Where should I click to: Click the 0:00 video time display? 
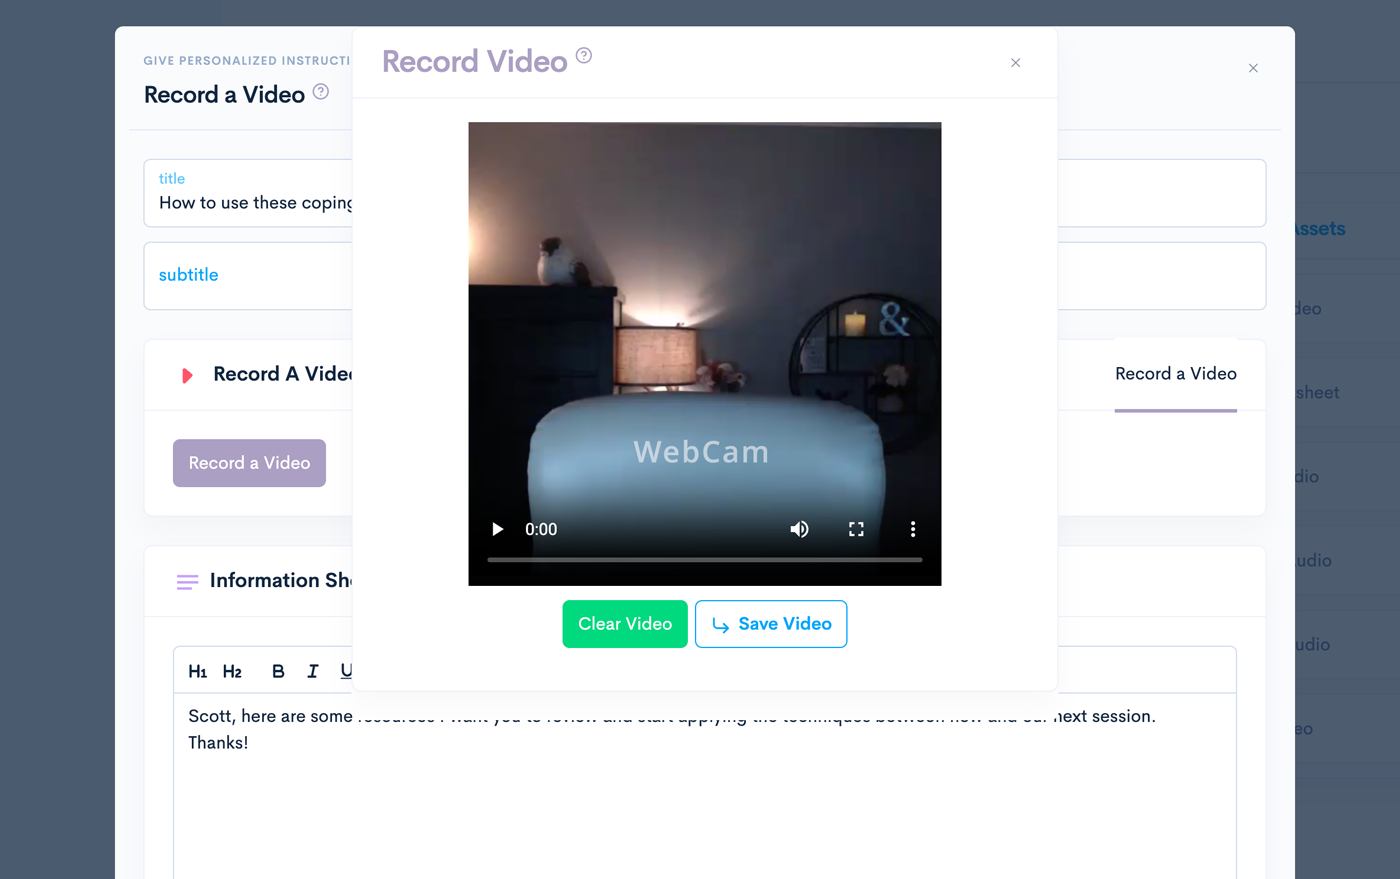[x=541, y=529]
